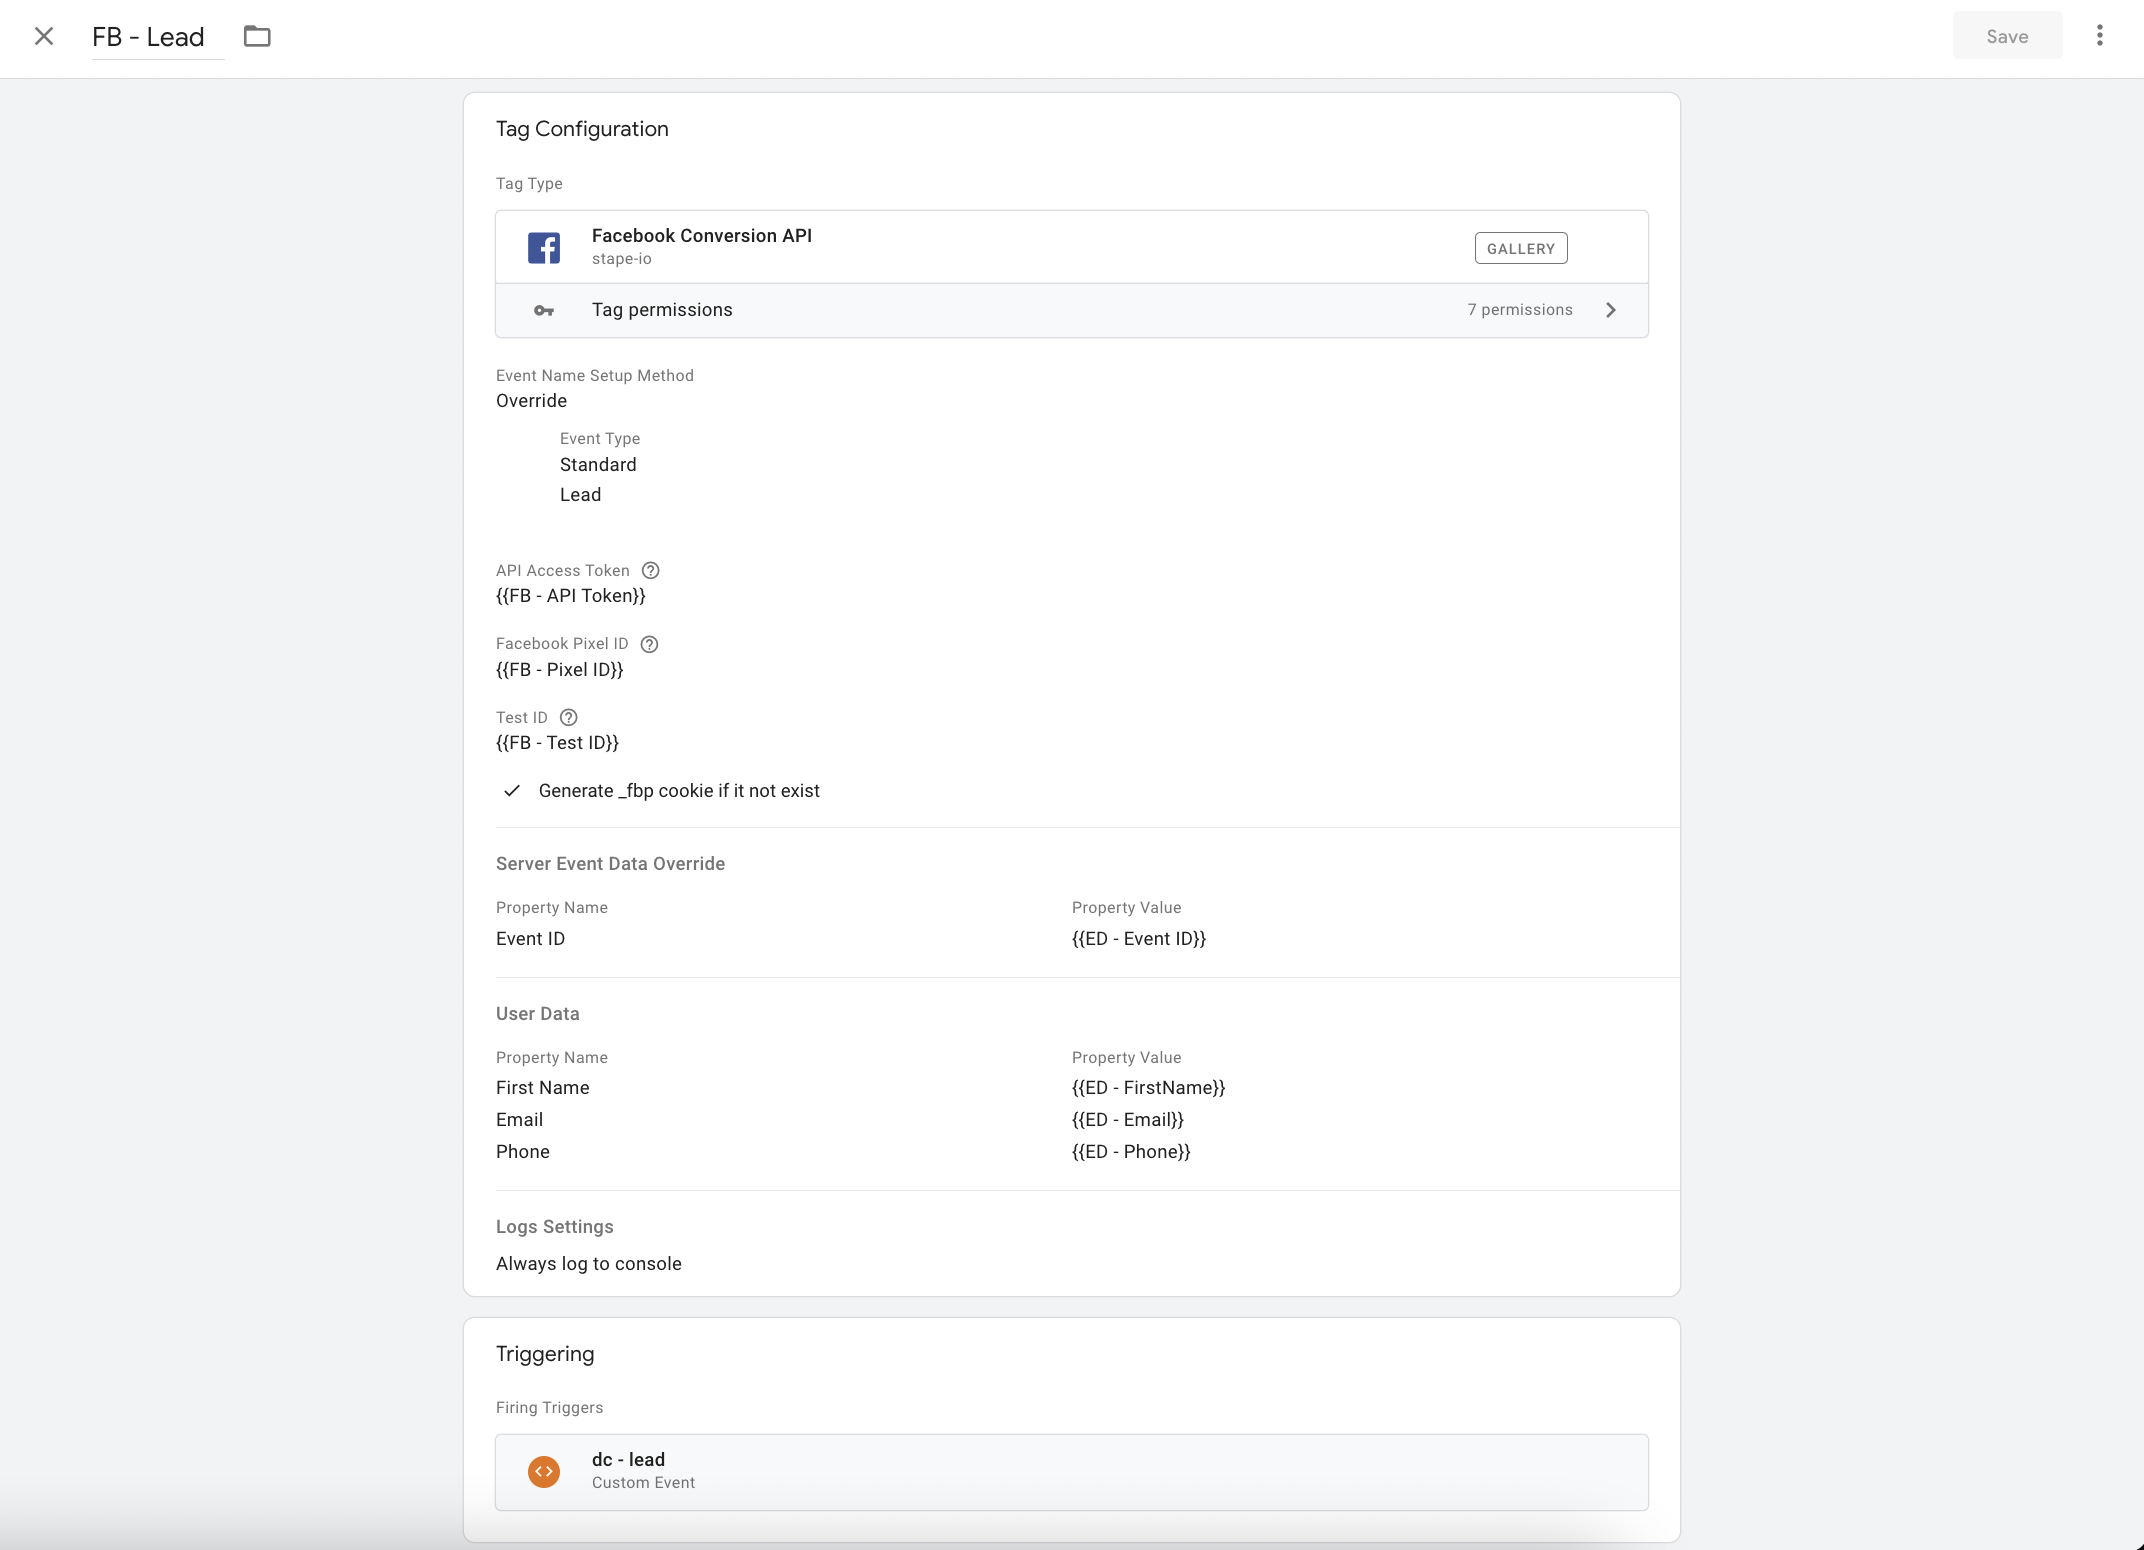Click the stape-io vendor label
This screenshot has height=1550, width=2144.
[x=622, y=259]
